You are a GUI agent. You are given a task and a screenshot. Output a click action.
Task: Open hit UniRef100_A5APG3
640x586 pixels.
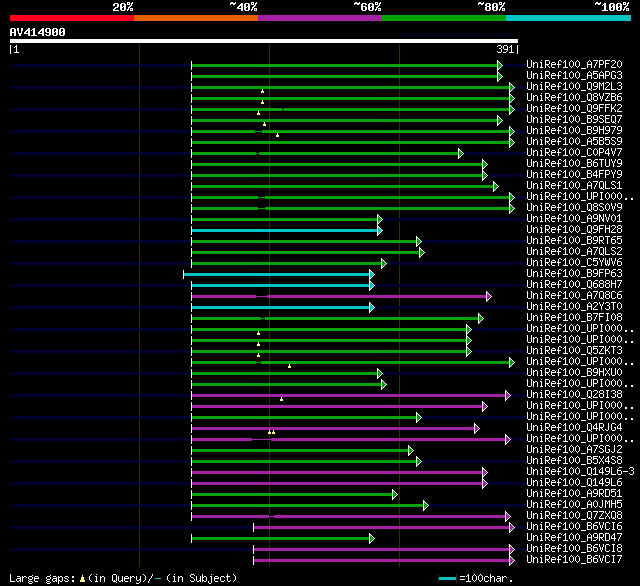pos(574,75)
